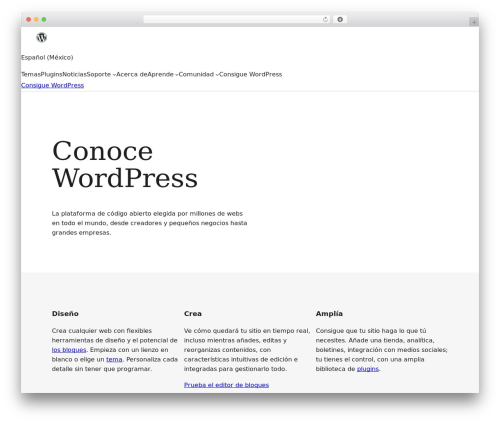
Task: Click the red close window button
Action: click(x=29, y=20)
